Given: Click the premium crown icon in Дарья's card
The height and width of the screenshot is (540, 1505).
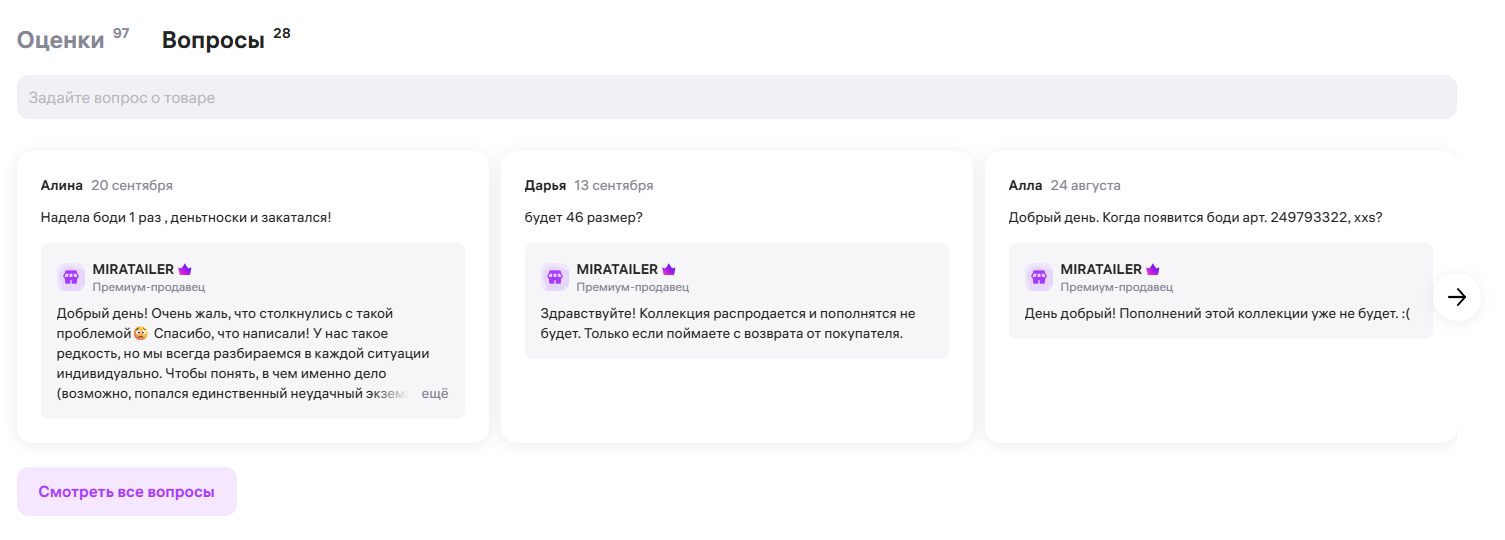Looking at the screenshot, I should (x=669, y=270).
